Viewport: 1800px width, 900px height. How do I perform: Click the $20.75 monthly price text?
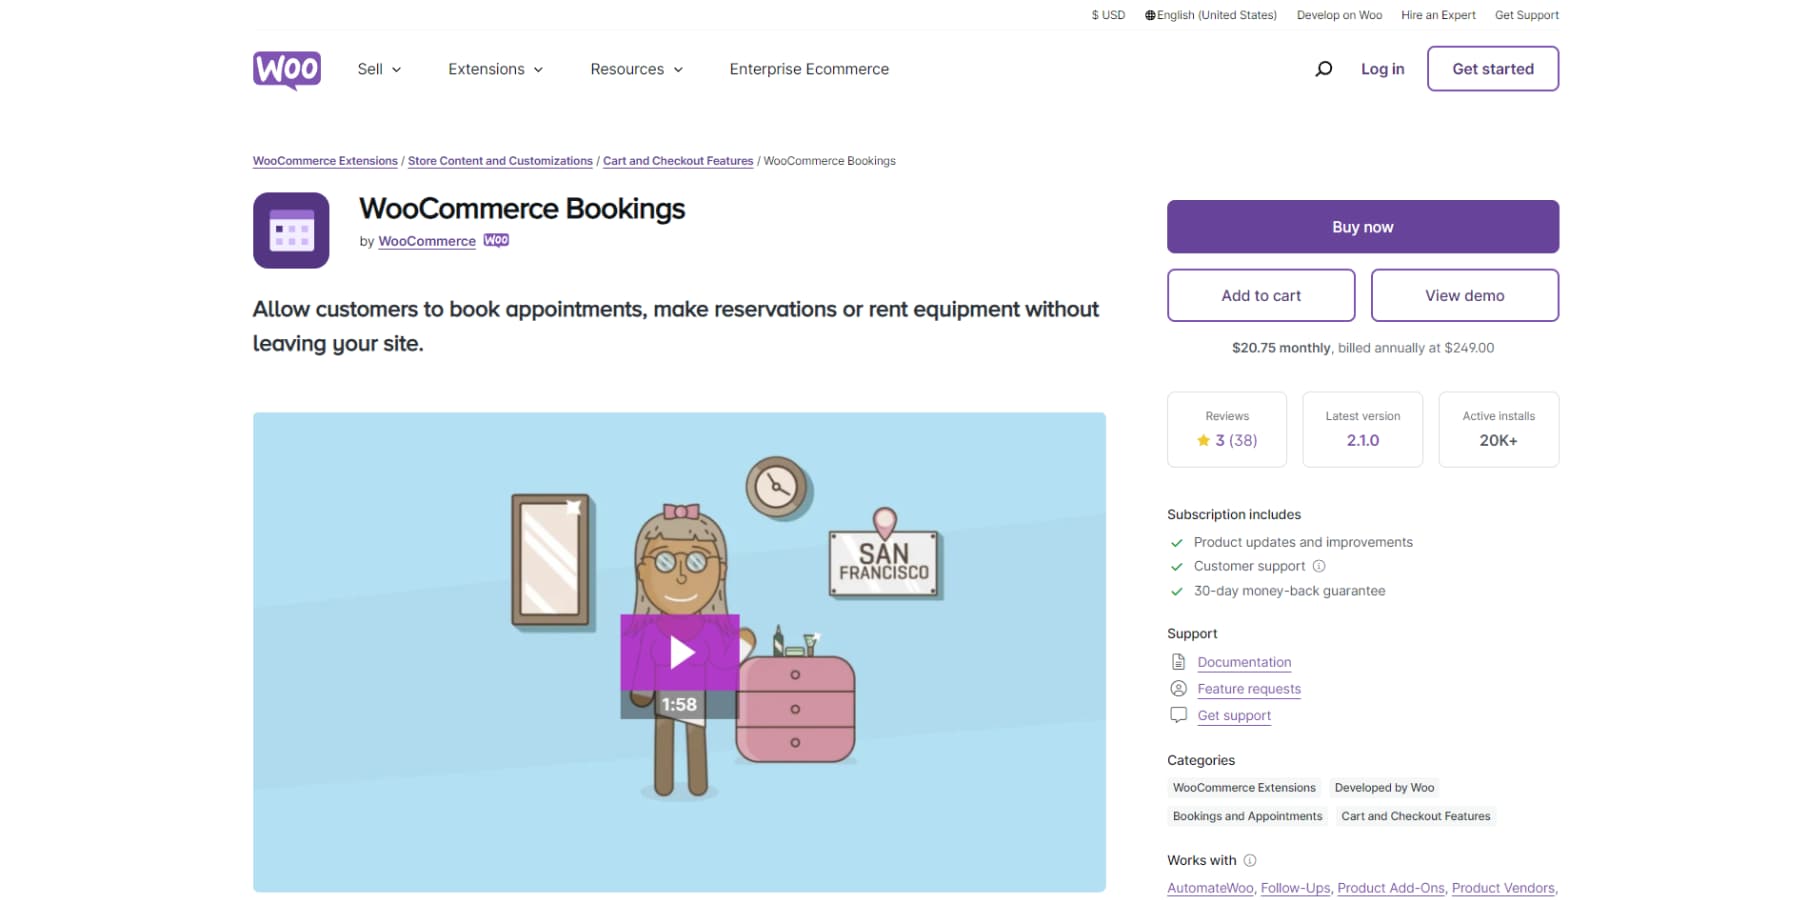click(1281, 348)
